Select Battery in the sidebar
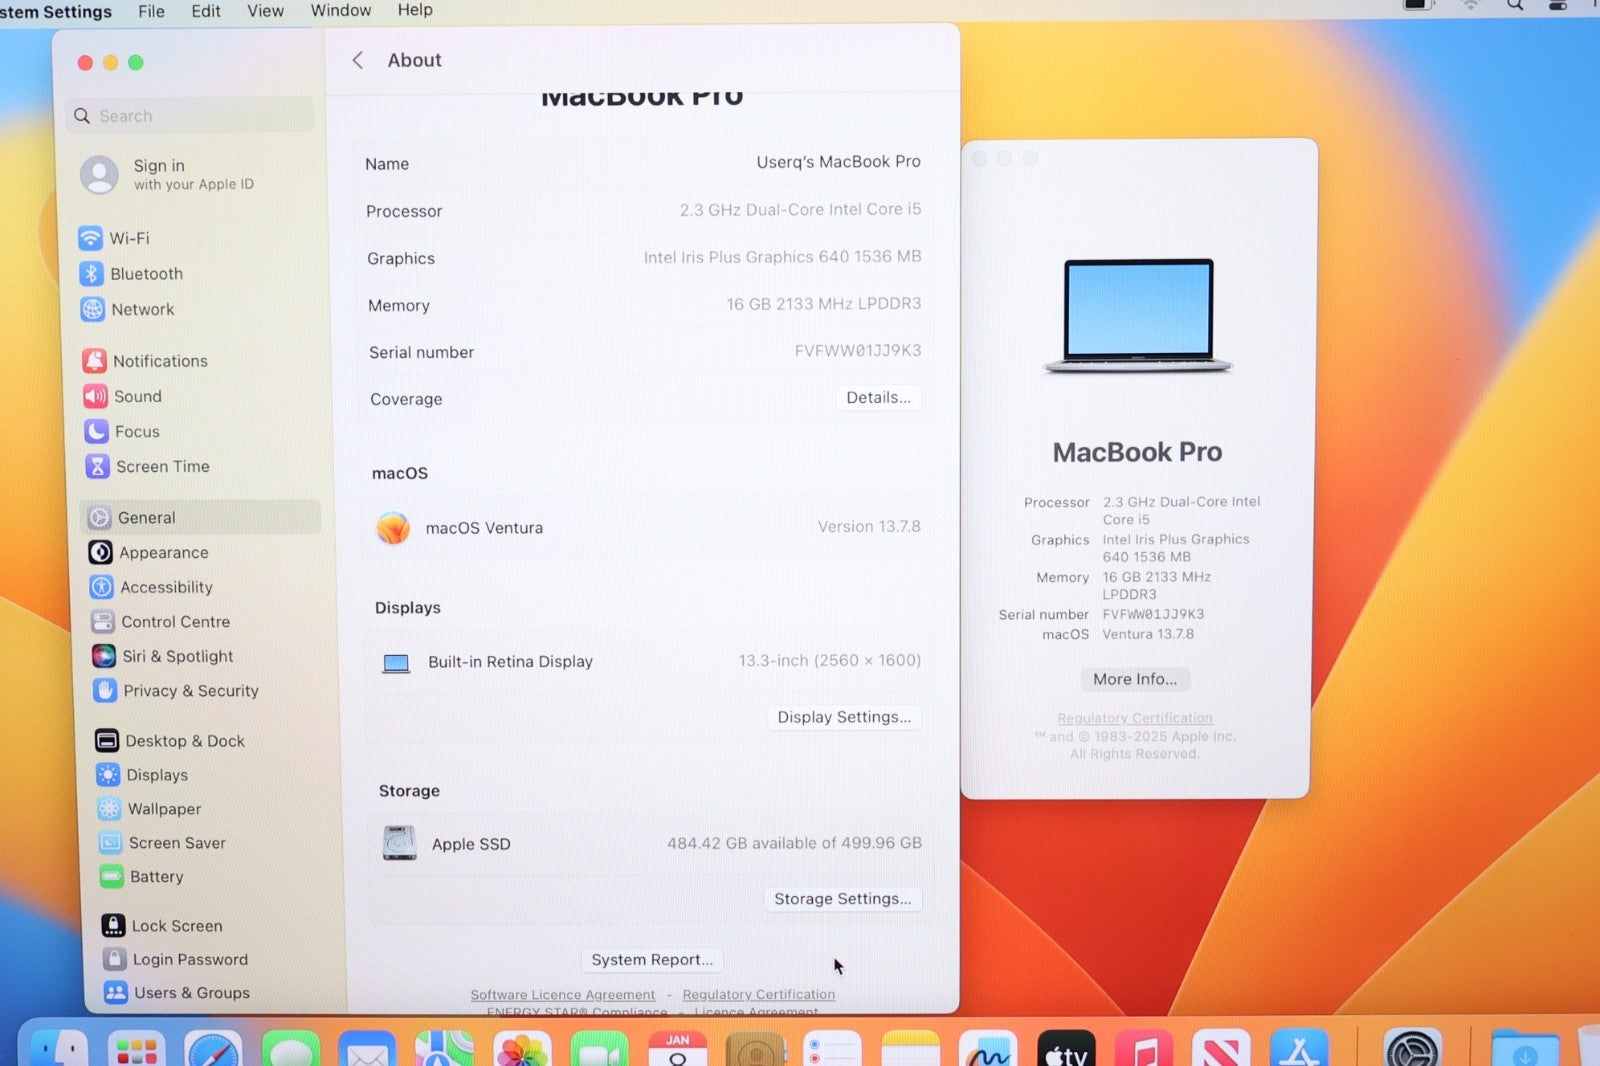Viewport: 1600px width, 1066px height. coord(156,877)
